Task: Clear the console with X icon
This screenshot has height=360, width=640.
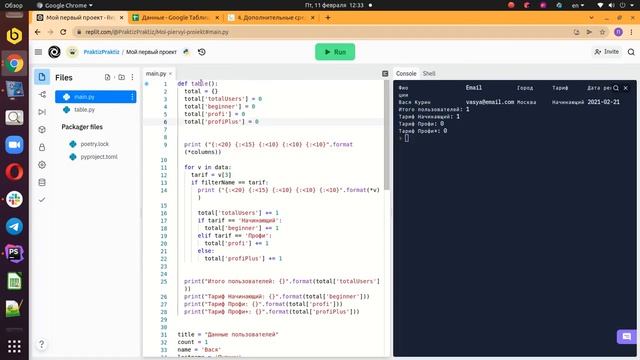Action: click(625, 88)
